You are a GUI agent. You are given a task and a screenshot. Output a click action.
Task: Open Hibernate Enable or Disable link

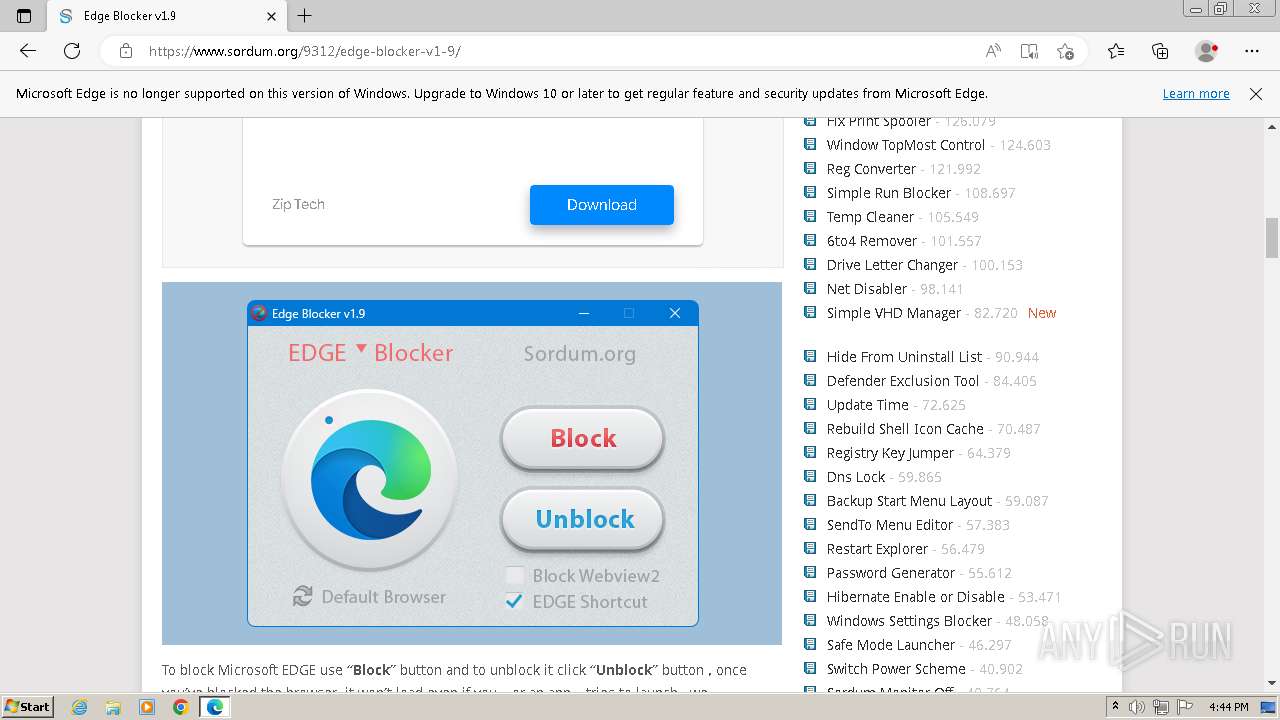click(x=916, y=597)
